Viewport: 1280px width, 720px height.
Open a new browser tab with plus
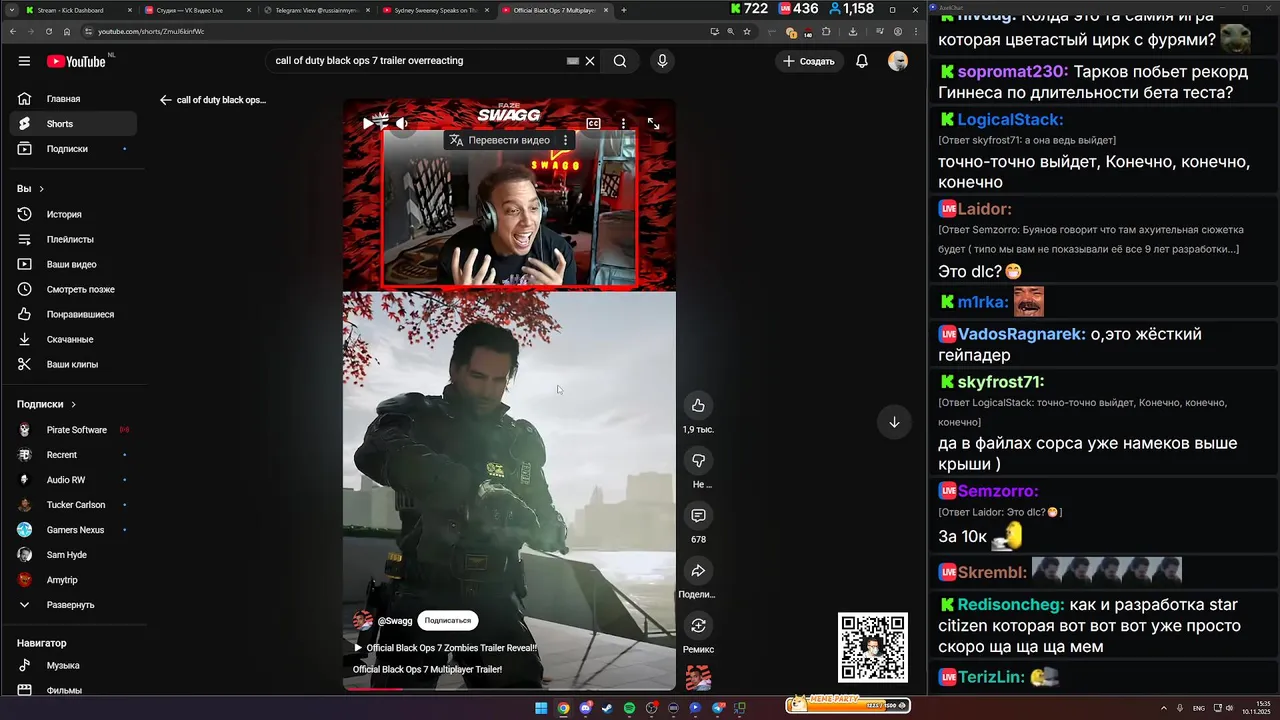(x=624, y=10)
